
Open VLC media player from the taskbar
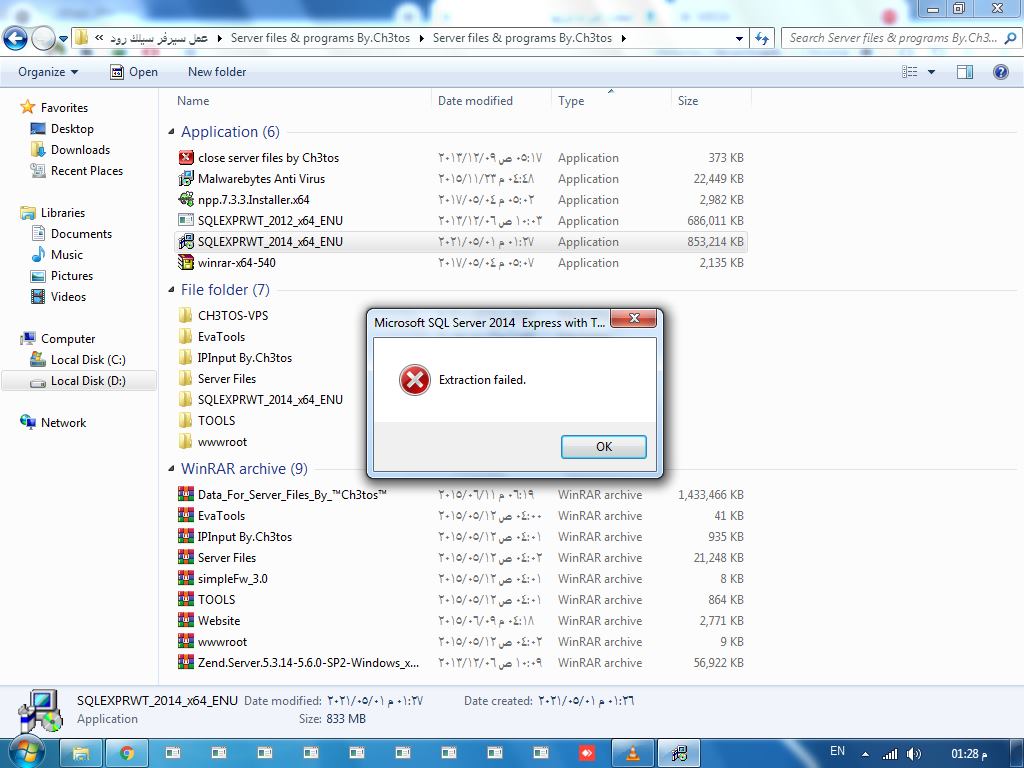[x=632, y=754]
